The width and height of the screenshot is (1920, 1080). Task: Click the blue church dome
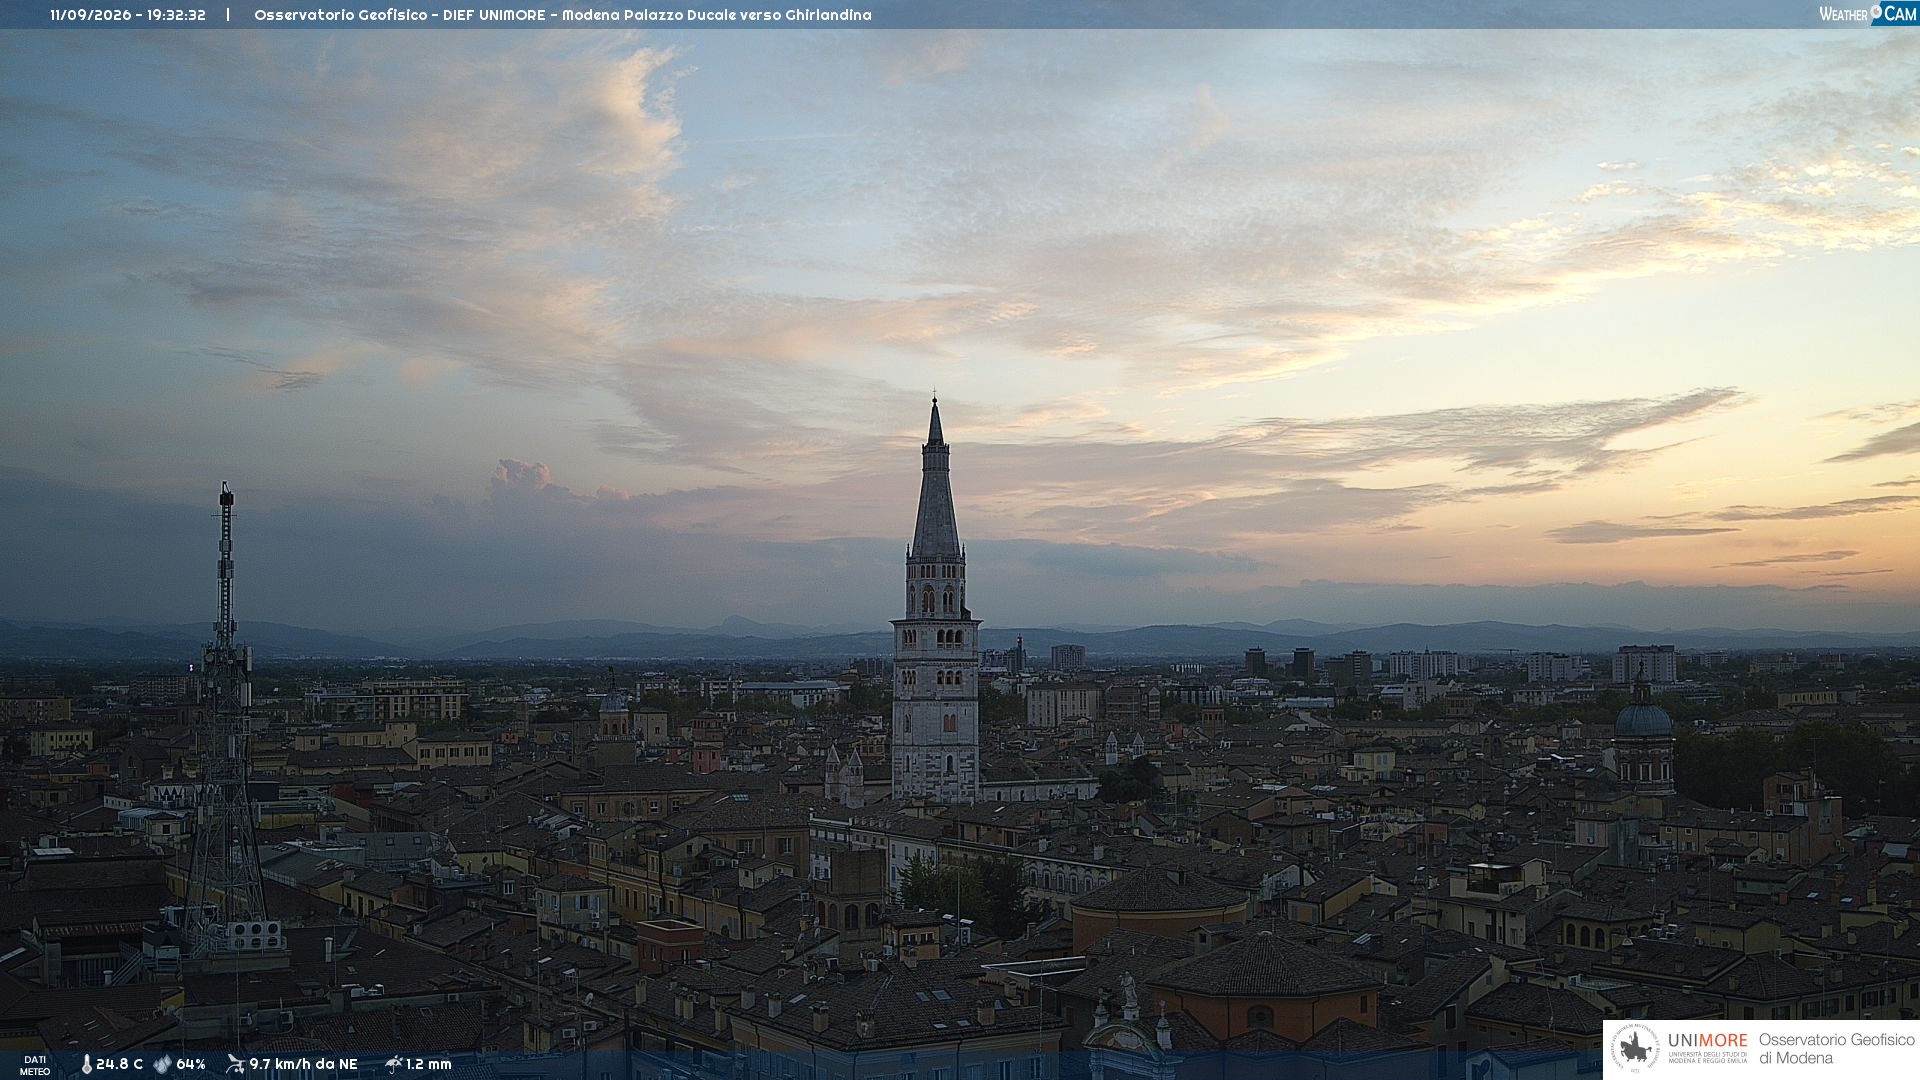click(1643, 719)
